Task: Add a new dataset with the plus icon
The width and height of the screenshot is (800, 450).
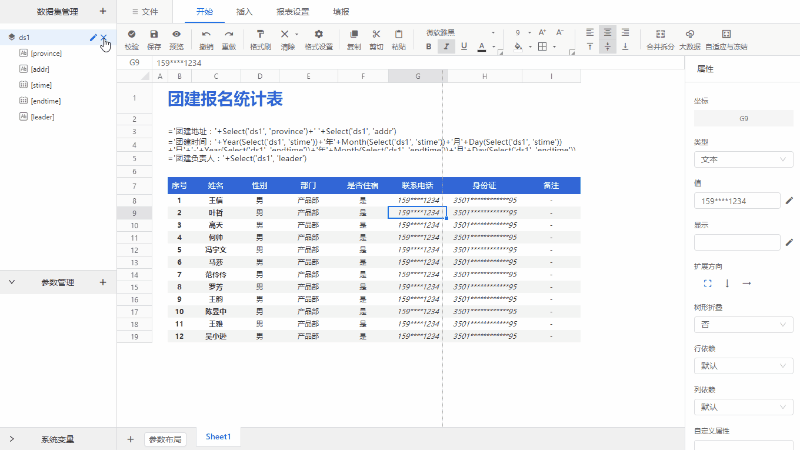Action: (x=103, y=11)
